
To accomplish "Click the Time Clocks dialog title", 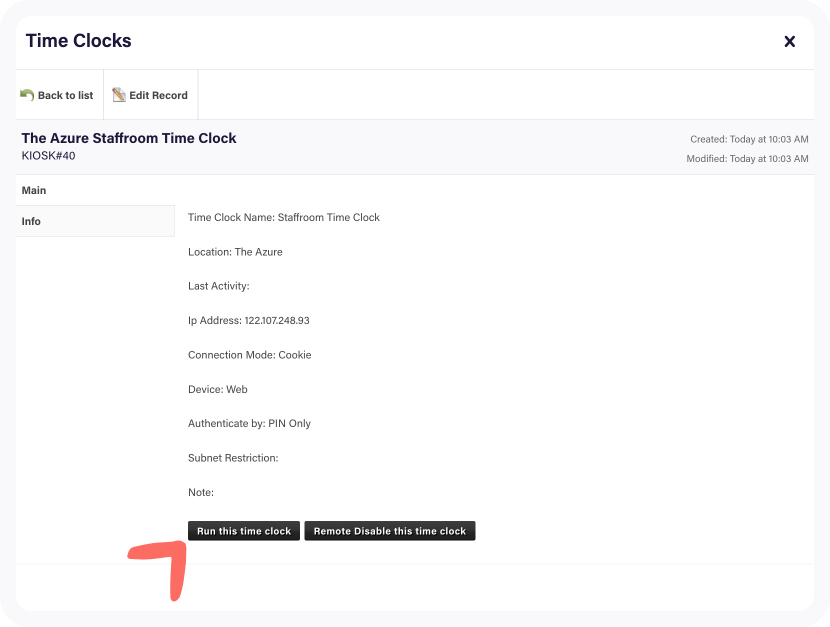I will pos(78,41).
